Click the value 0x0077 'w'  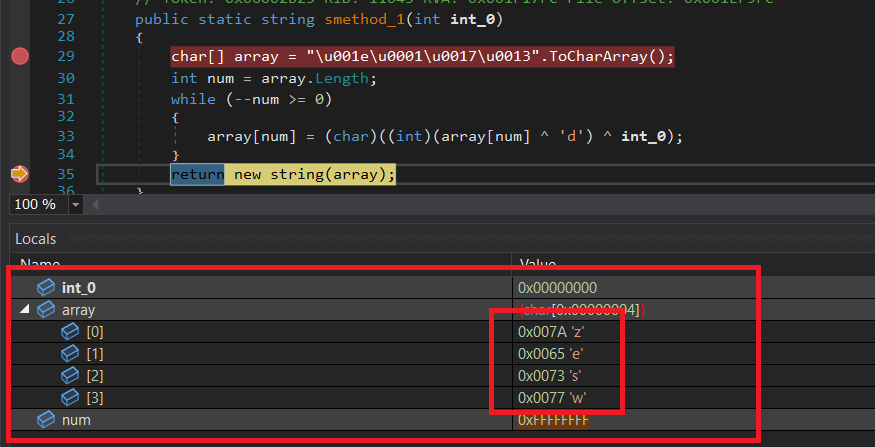(552, 398)
